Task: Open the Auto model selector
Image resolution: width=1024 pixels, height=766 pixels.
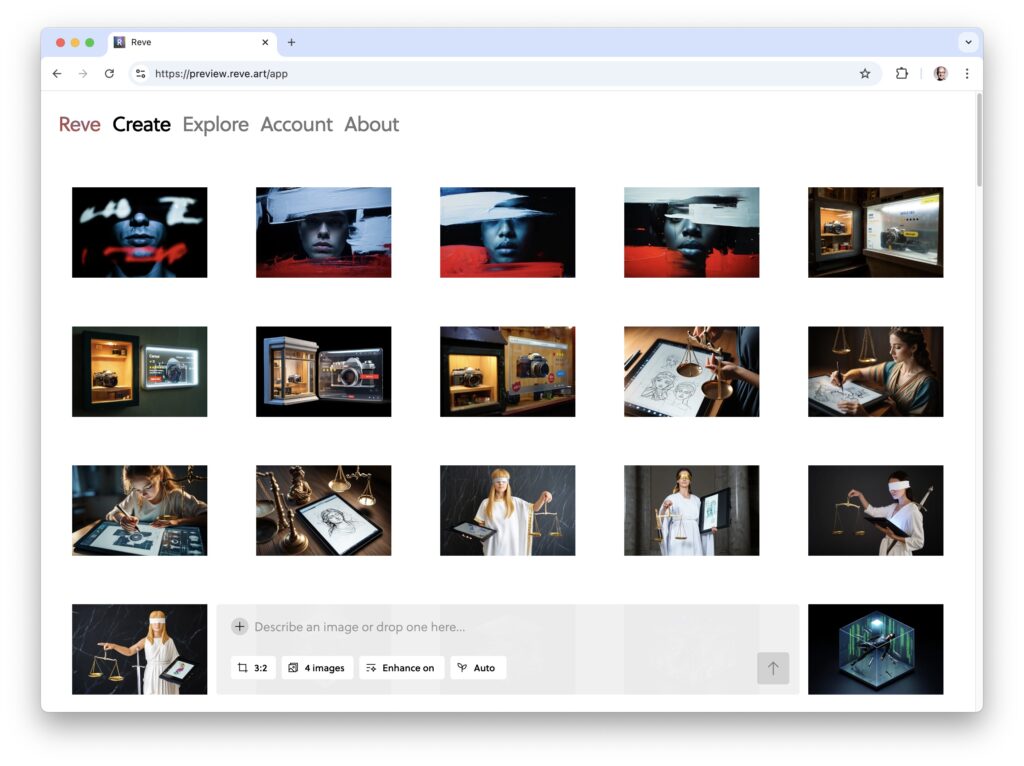Action: coord(477,668)
